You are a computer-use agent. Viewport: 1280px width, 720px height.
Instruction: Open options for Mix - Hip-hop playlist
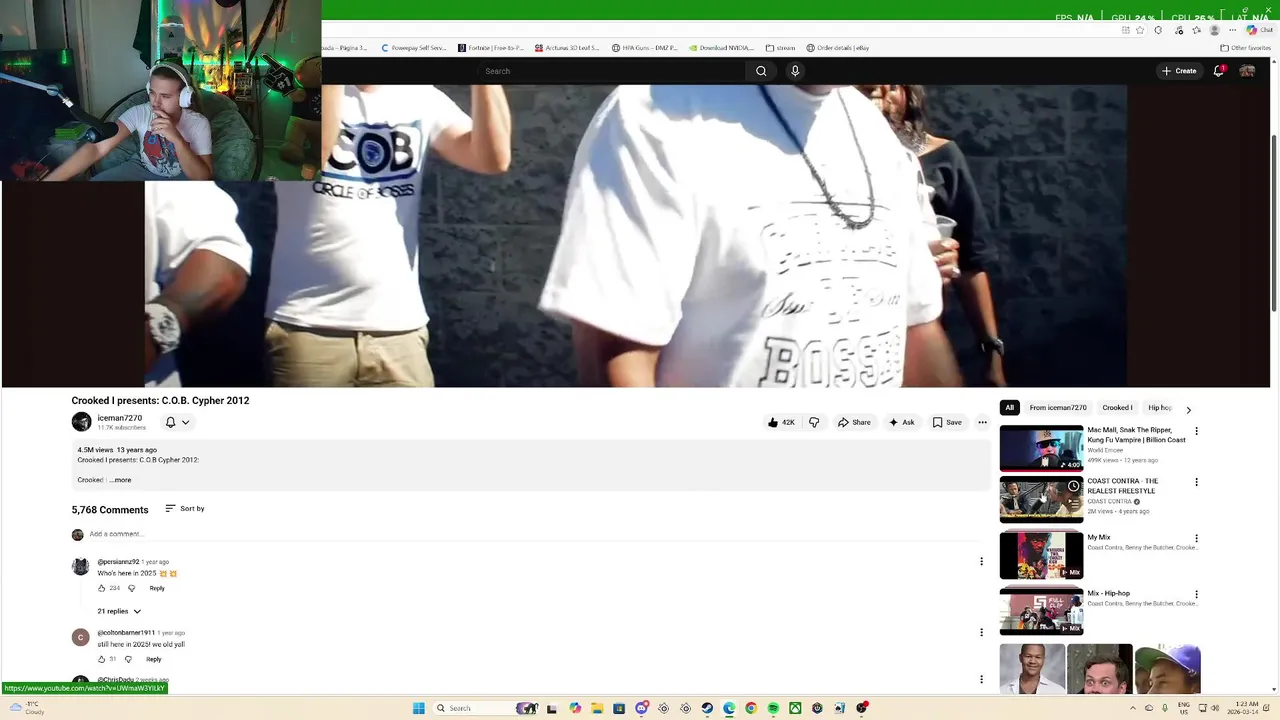pos(1196,594)
